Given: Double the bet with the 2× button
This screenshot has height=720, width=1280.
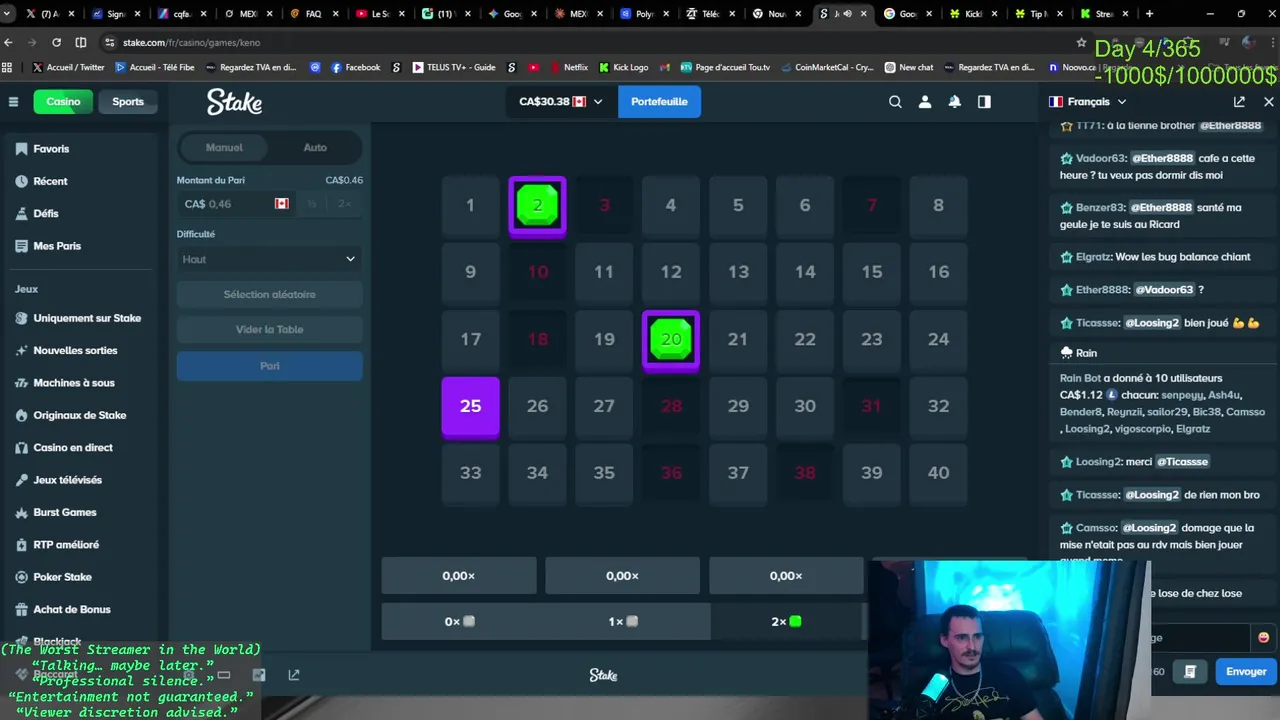Looking at the screenshot, I should [x=344, y=203].
